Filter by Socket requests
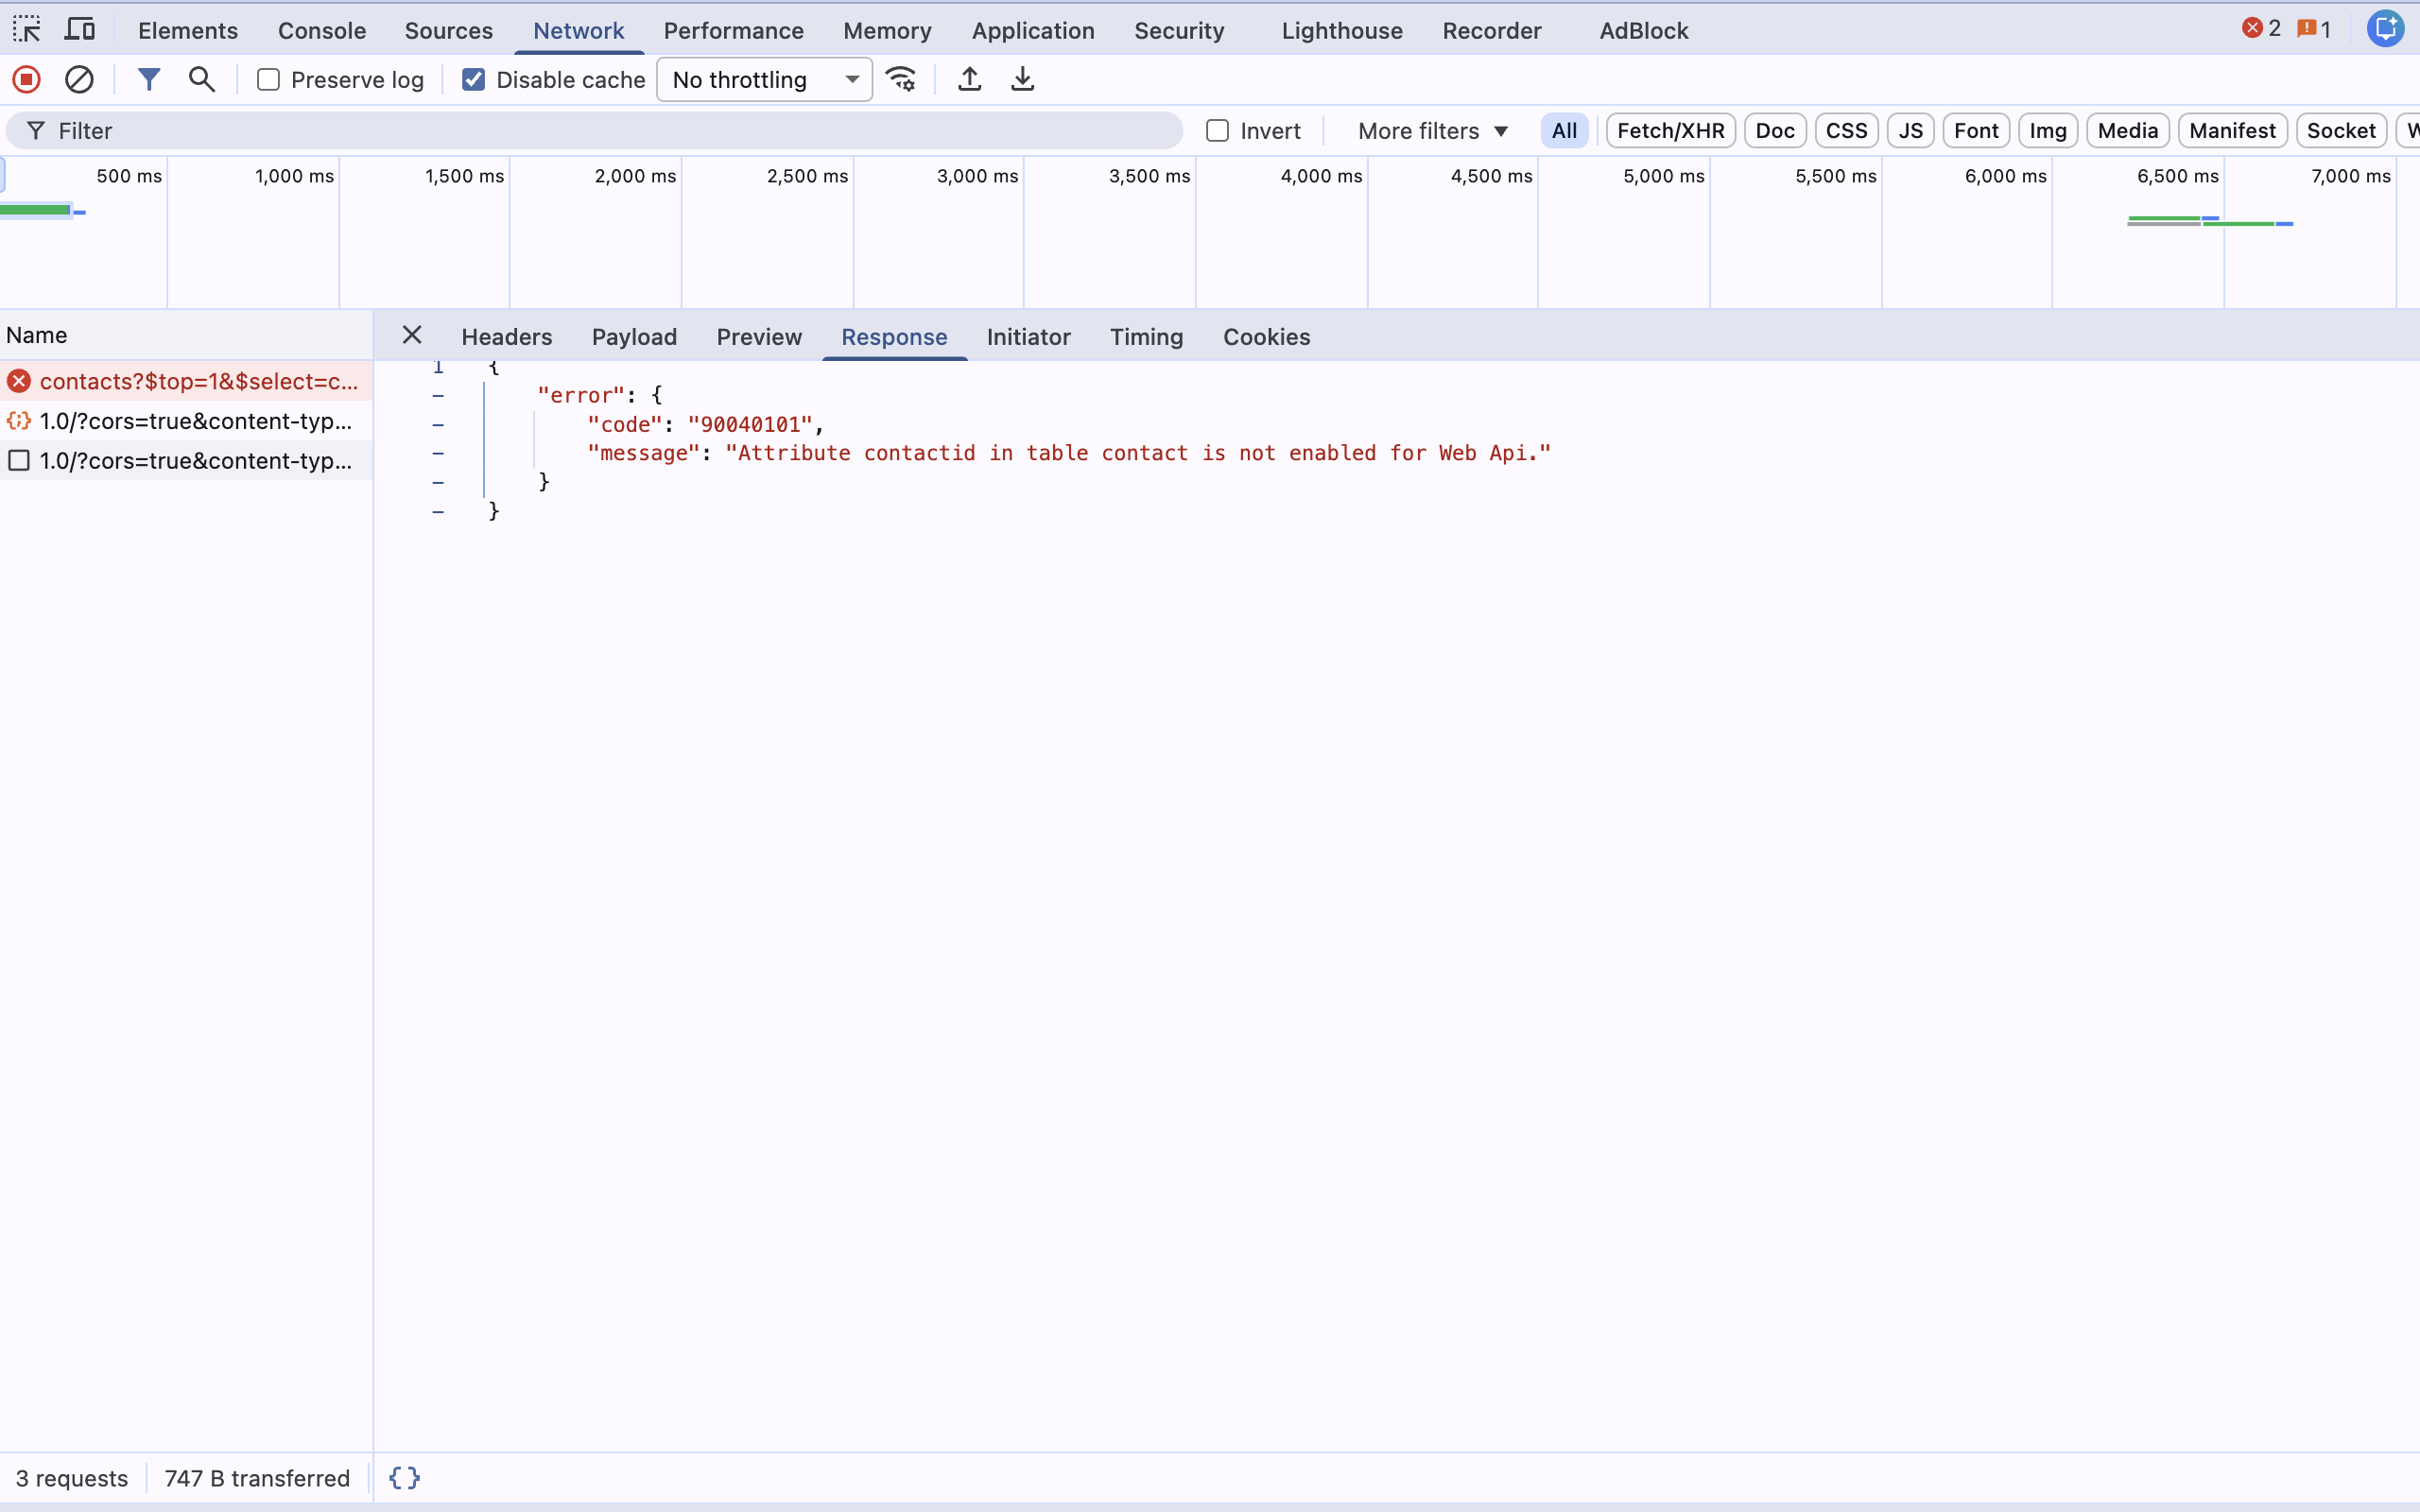The width and height of the screenshot is (2420, 1512). pos(2341,131)
